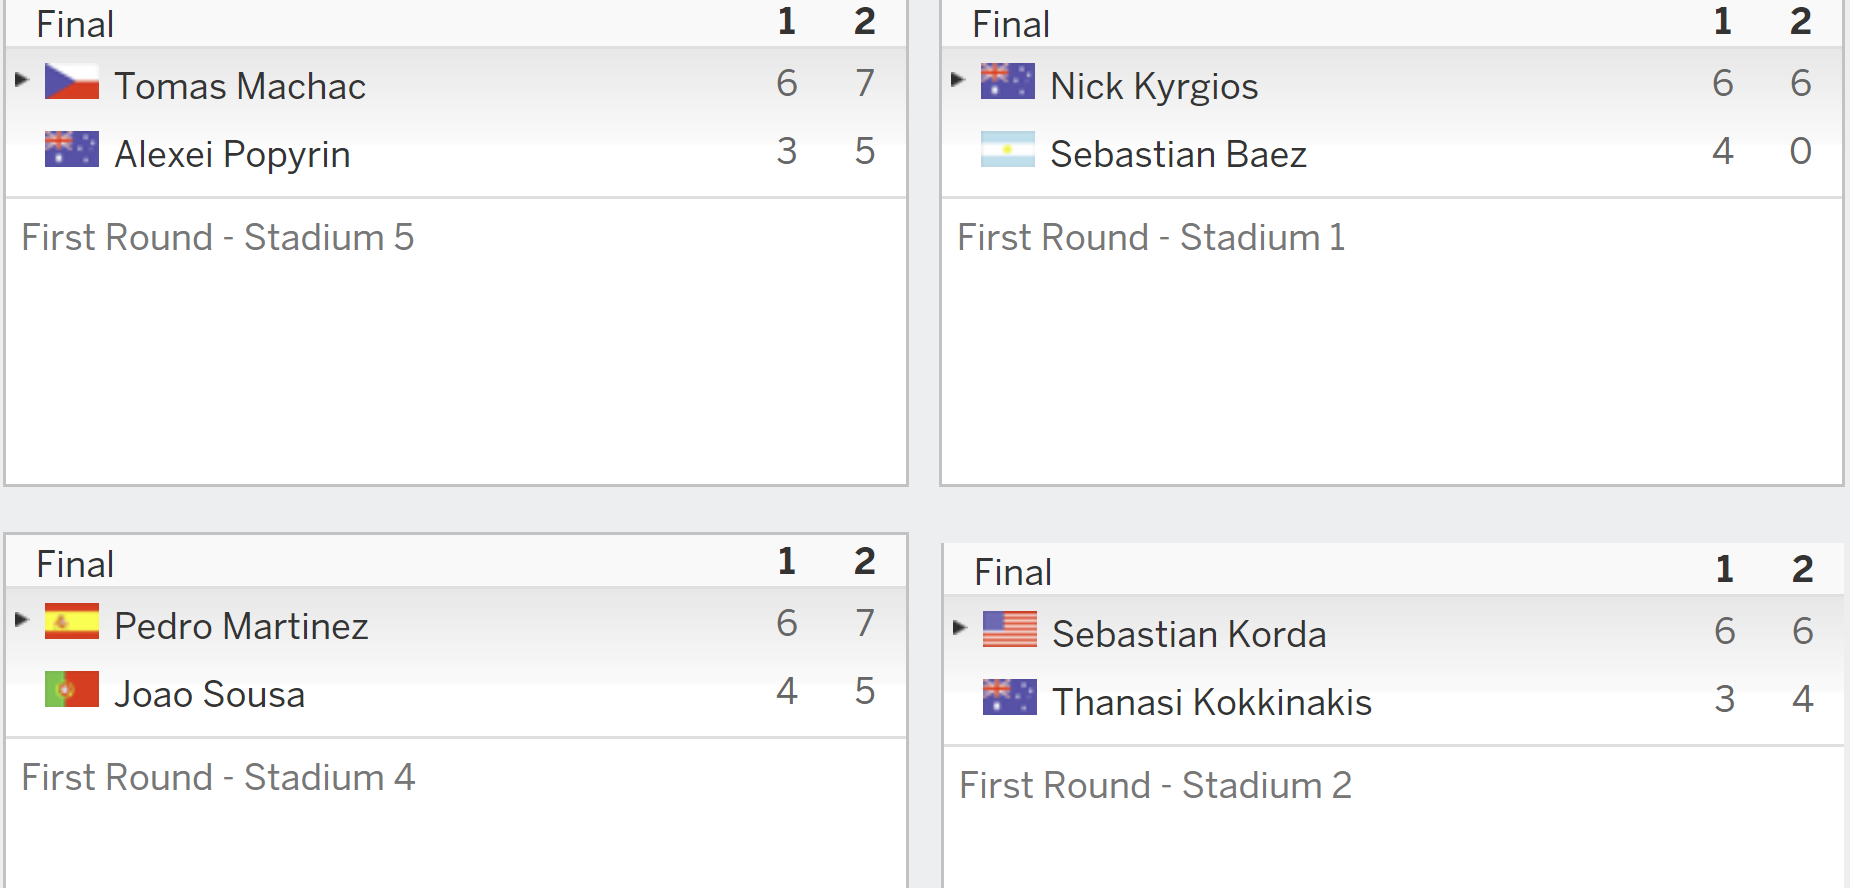Select First Round - Stadium 5 text
1854x888 pixels.
pos(217,237)
